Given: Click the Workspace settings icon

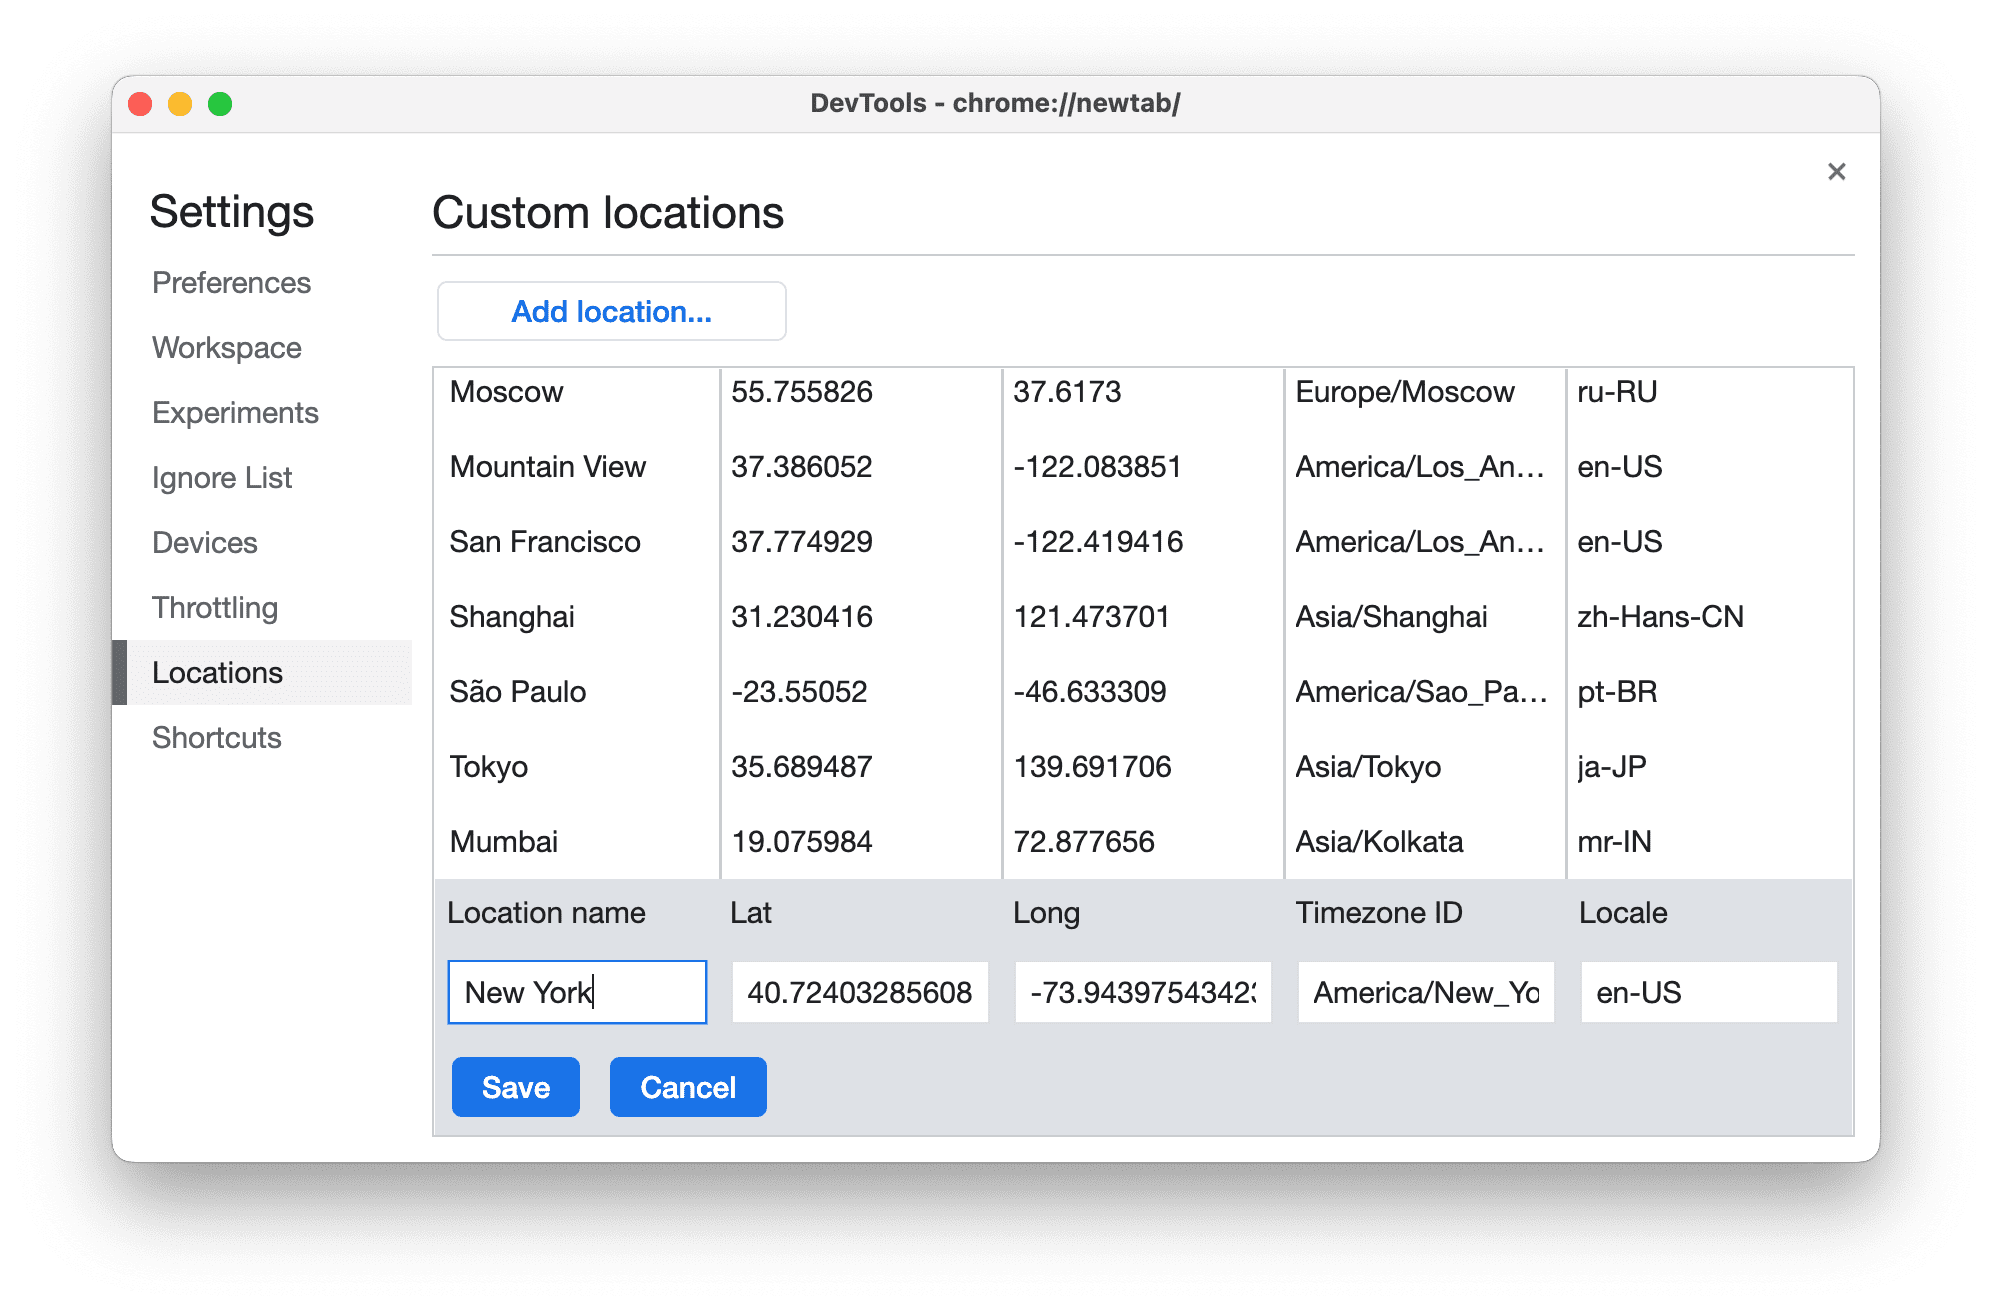Looking at the screenshot, I should click(x=225, y=347).
